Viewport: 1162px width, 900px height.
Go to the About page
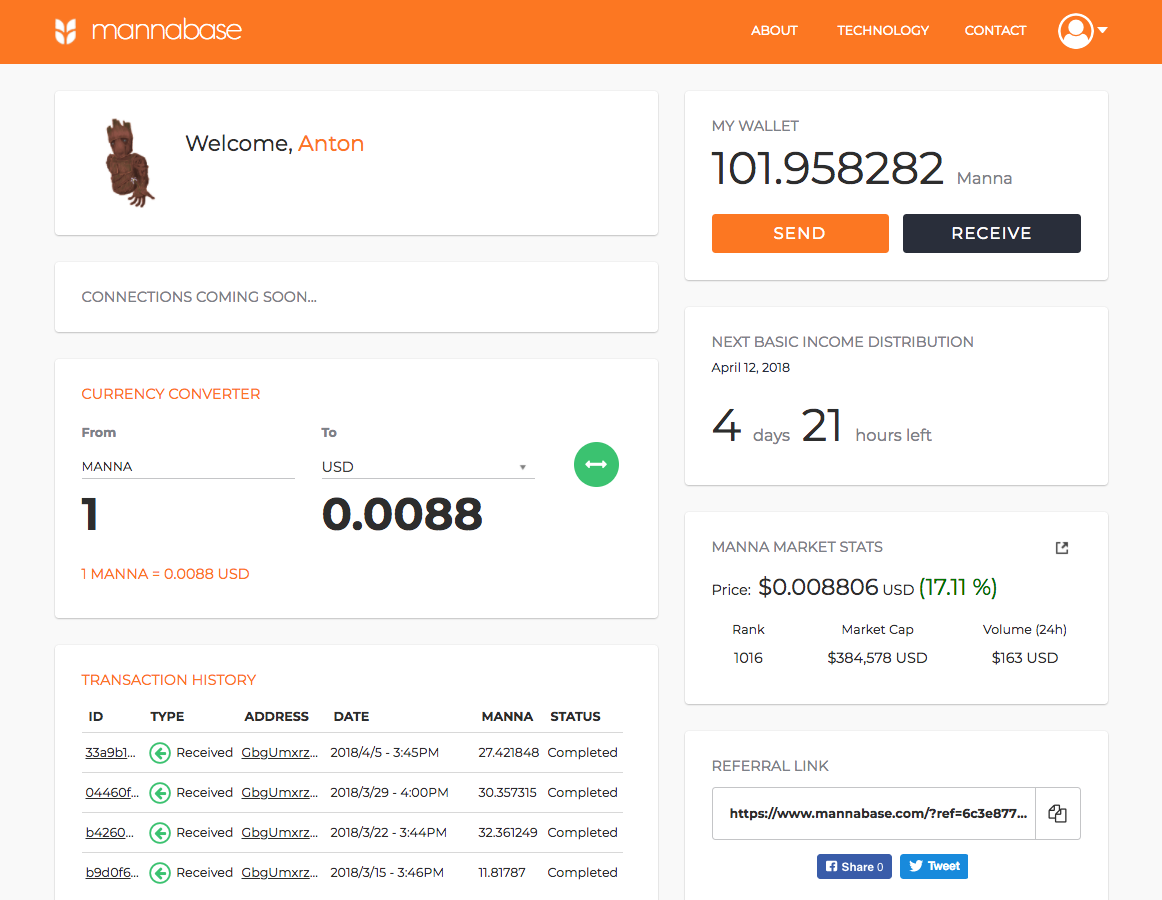click(774, 31)
